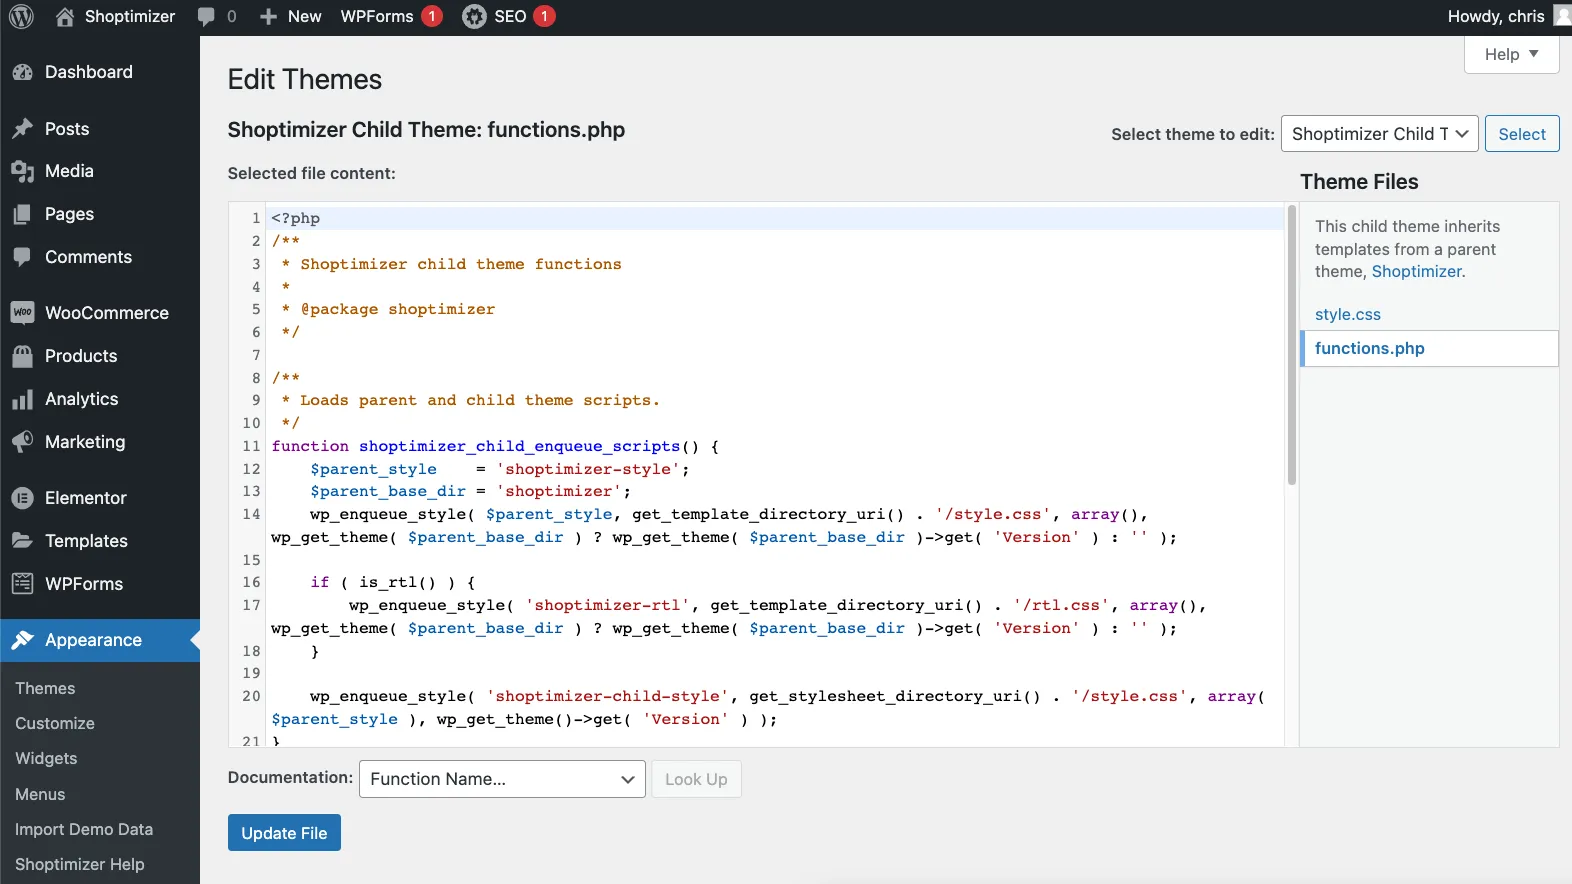This screenshot has height=884, width=1572.
Task: Click into the code editor on line 7
Action: tap(776, 355)
